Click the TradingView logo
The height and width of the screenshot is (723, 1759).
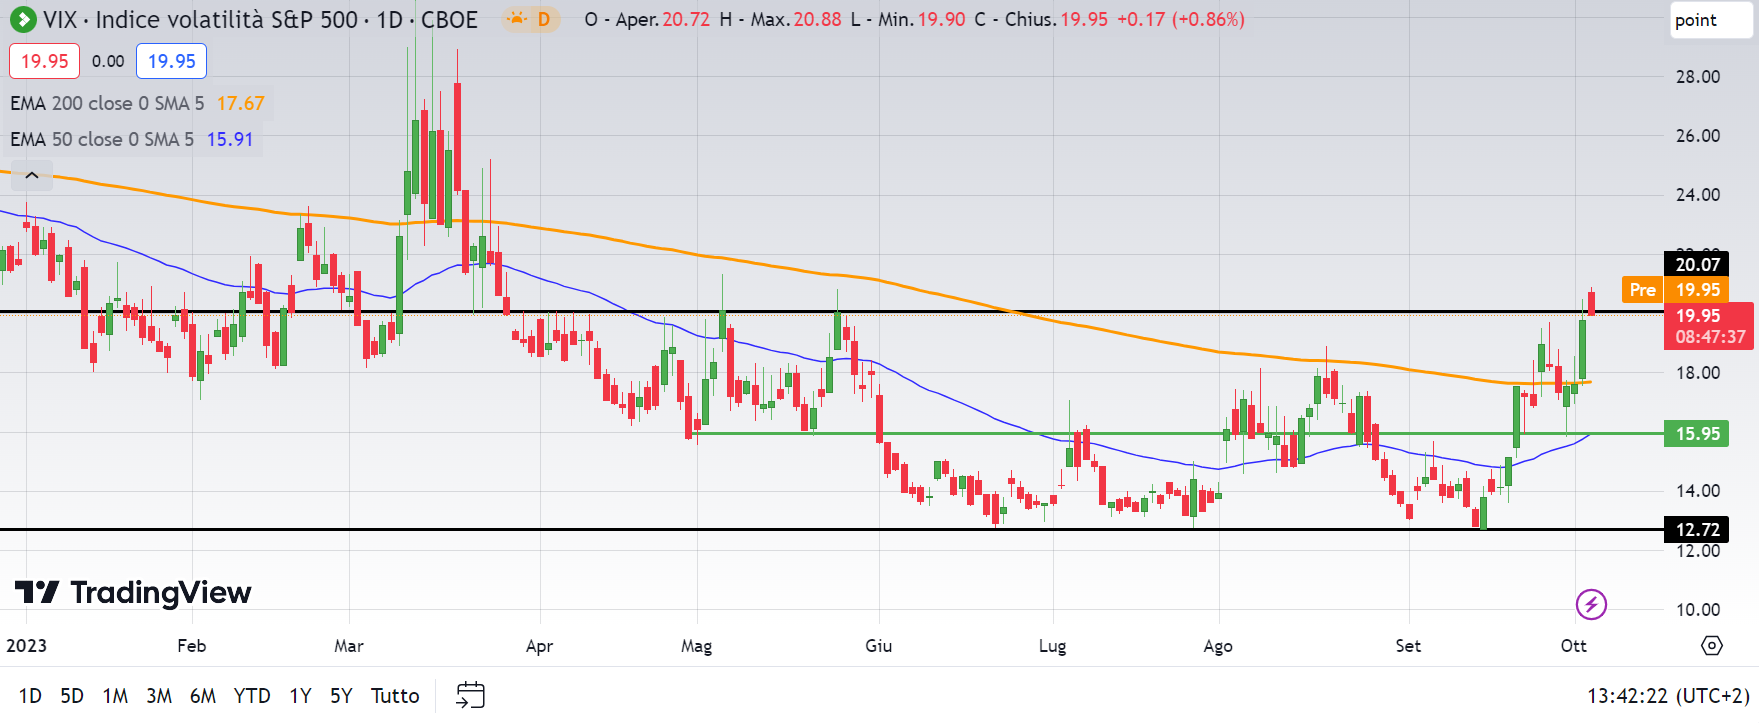[x=133, y=592]
